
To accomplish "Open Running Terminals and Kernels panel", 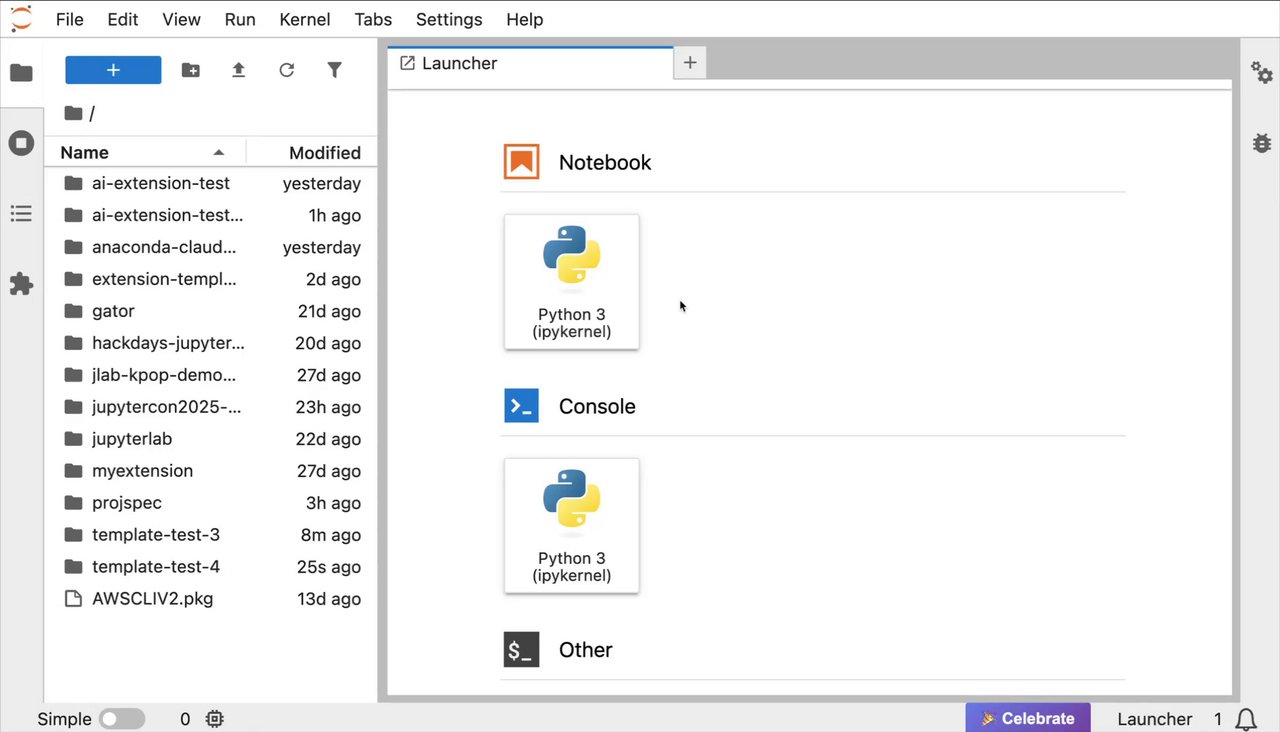I will click(21, 143).
